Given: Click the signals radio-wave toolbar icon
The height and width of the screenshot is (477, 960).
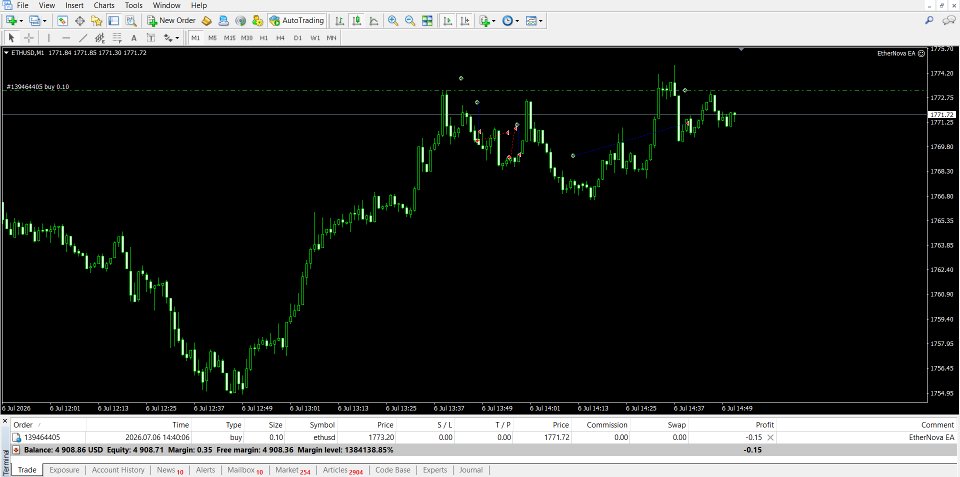Looking at the screenshot, I should point(241,20).
